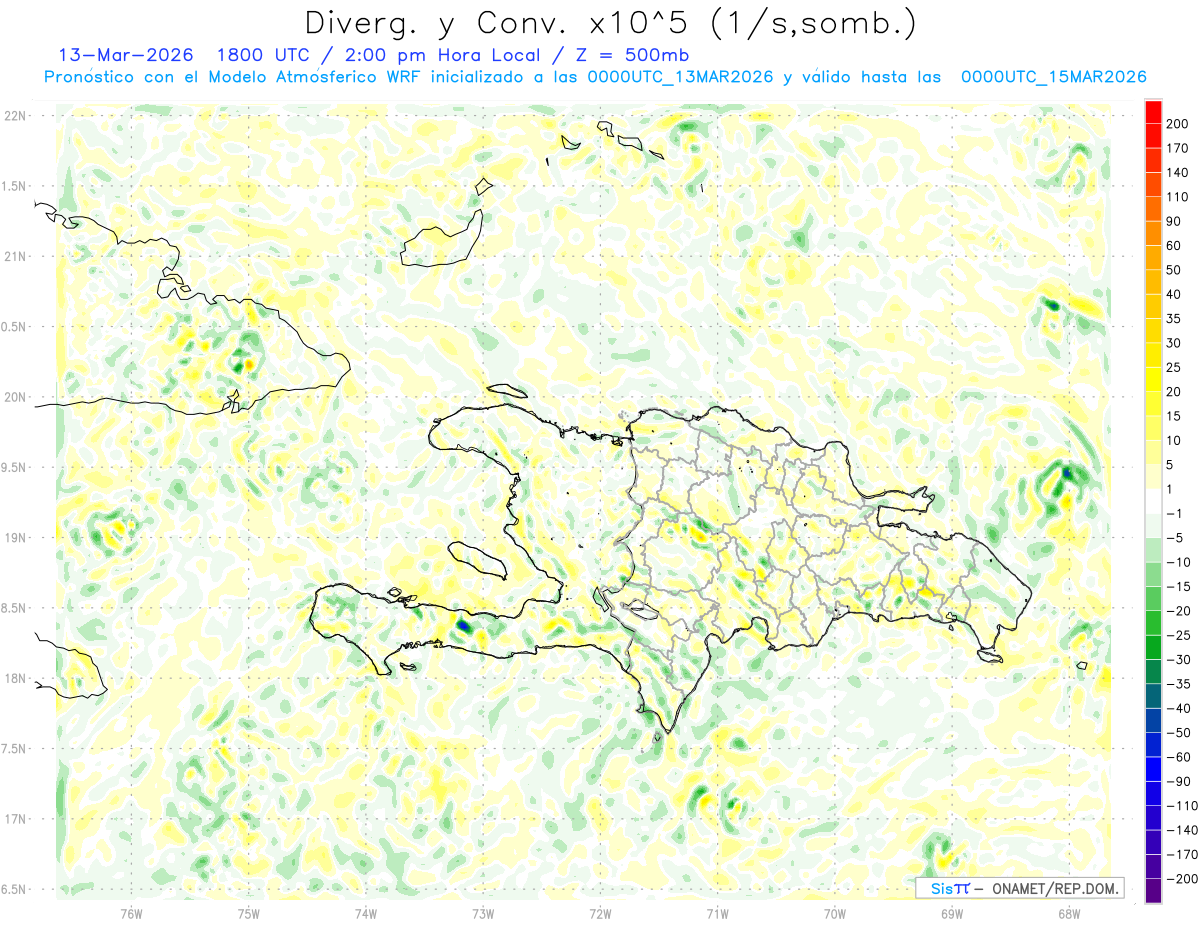Click the '-10' colorbar value
Screen dimensions: 1200x927
(1179, 562)
